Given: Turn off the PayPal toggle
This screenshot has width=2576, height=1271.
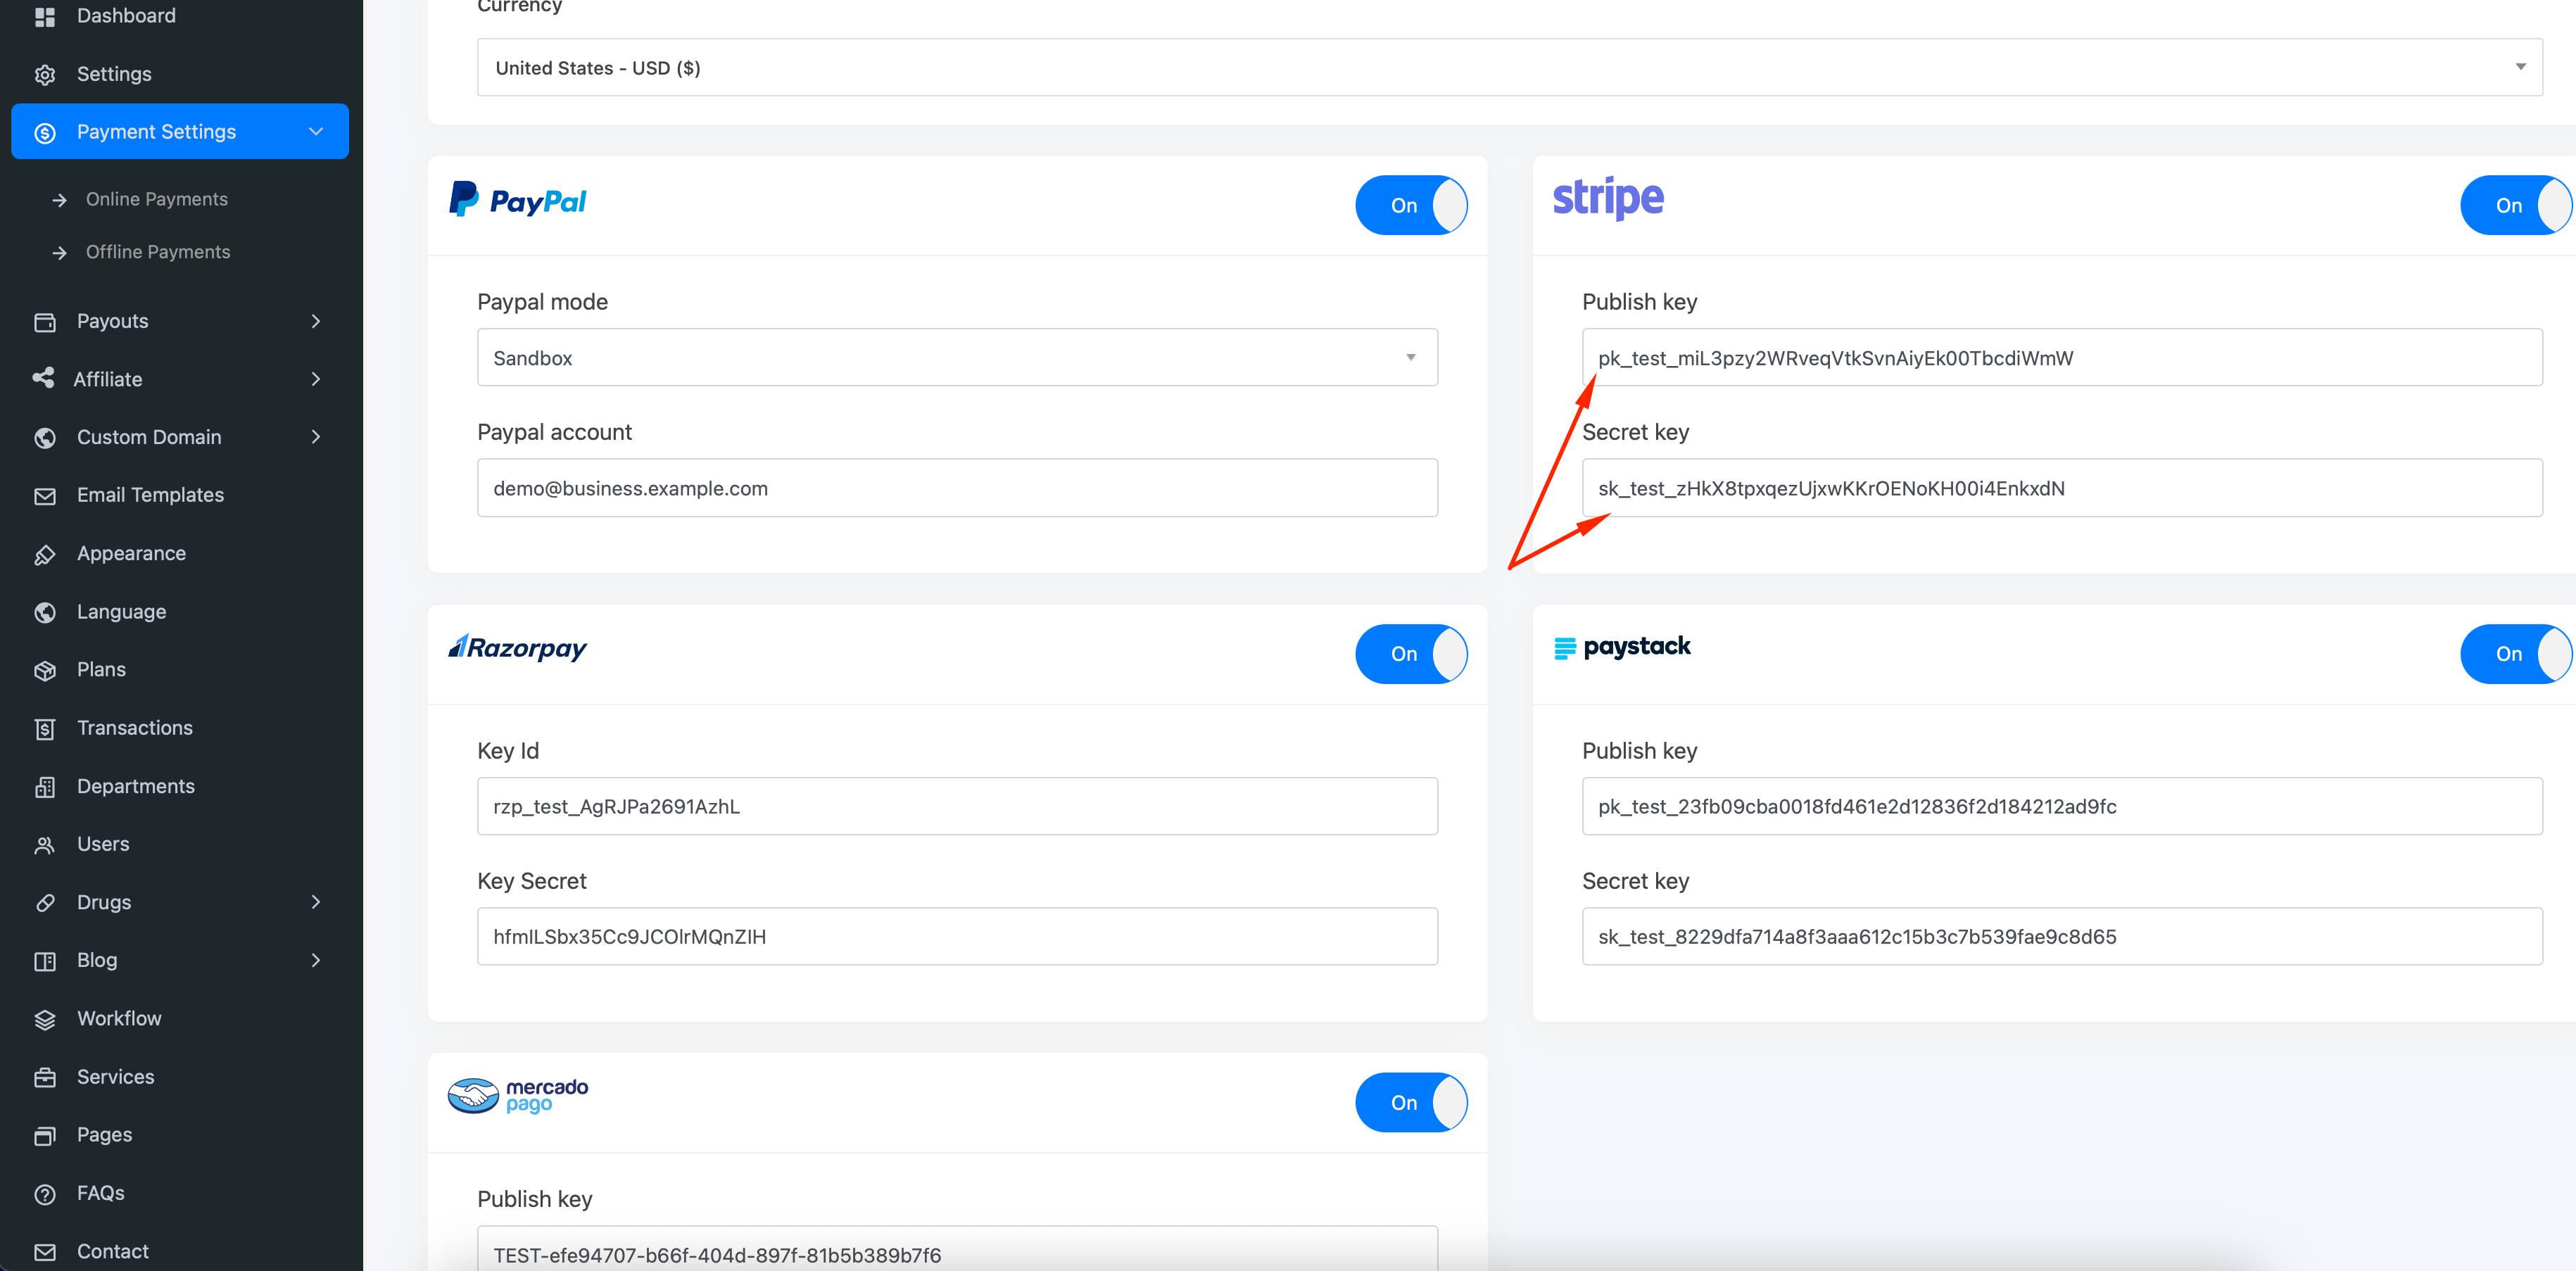Looking at the screenshot, I should 1411,205.
